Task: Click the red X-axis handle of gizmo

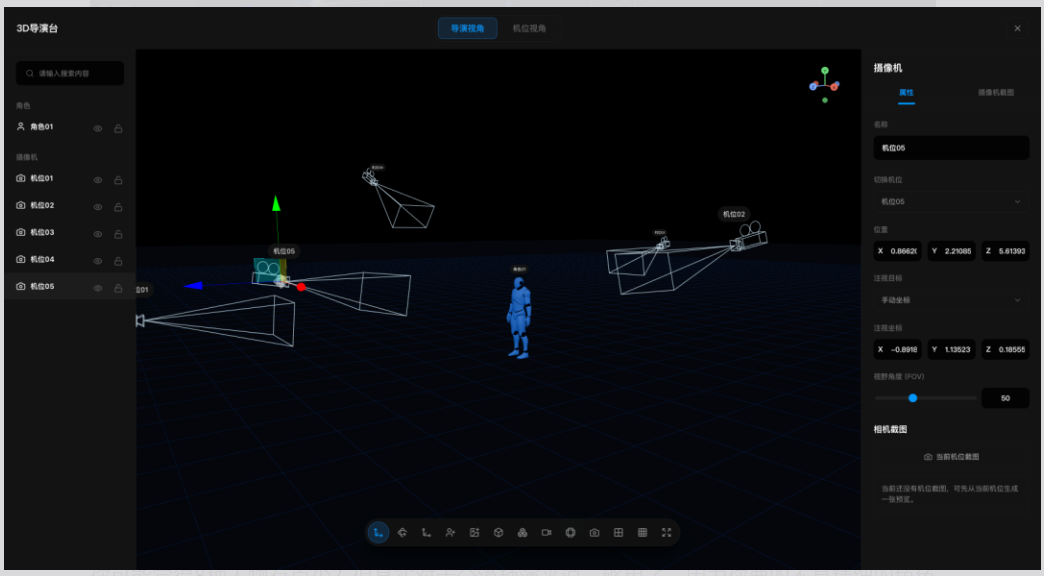Action: [x=301, y=287]
